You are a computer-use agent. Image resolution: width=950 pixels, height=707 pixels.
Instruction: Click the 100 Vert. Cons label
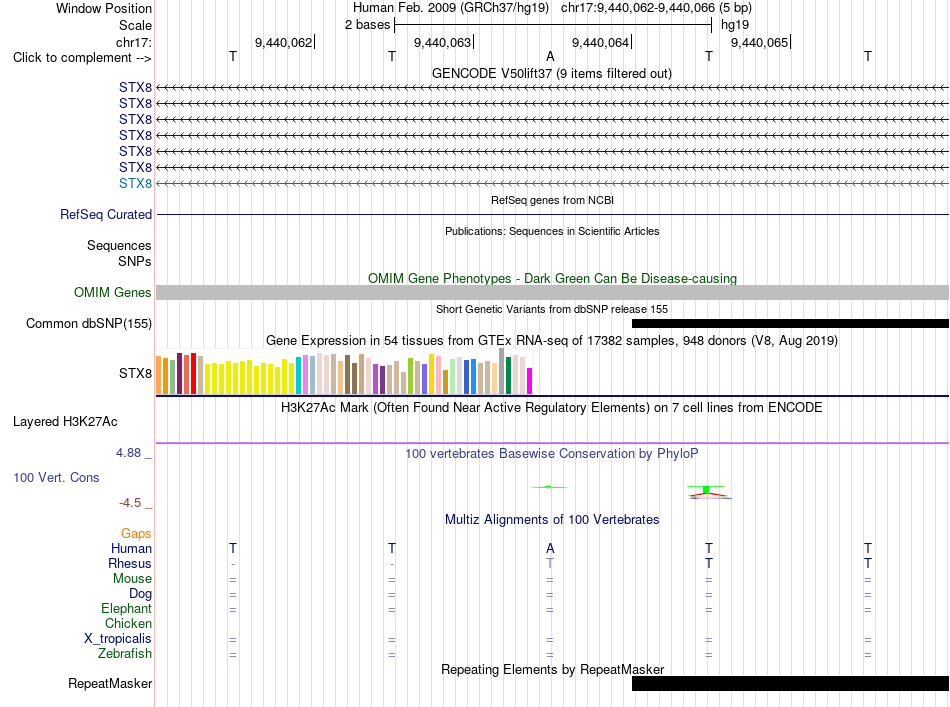(x=56, y=477)
